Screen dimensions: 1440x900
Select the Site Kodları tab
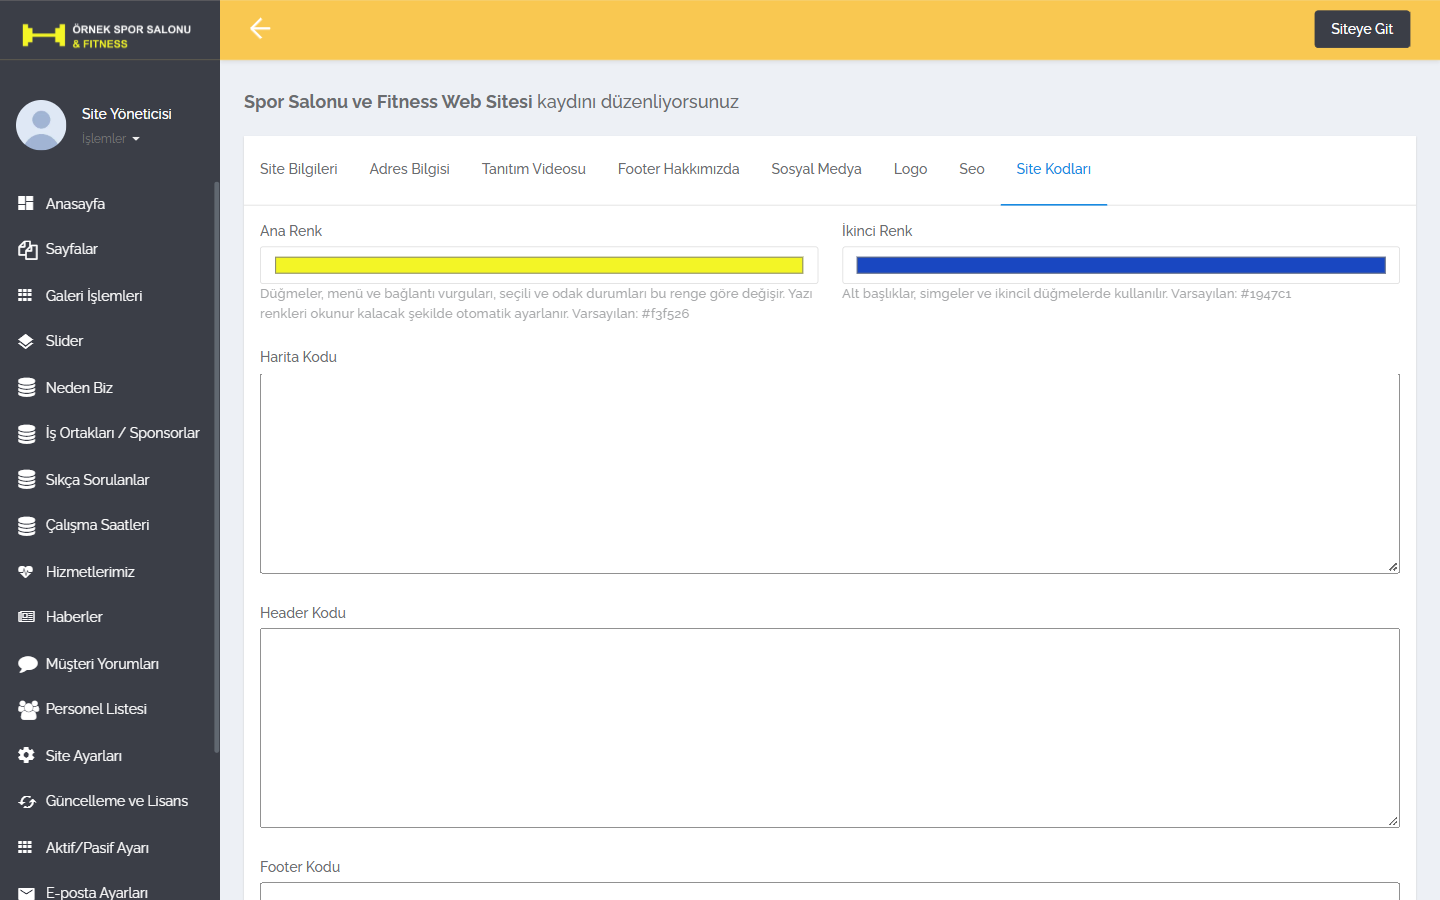click(1054, 169)
